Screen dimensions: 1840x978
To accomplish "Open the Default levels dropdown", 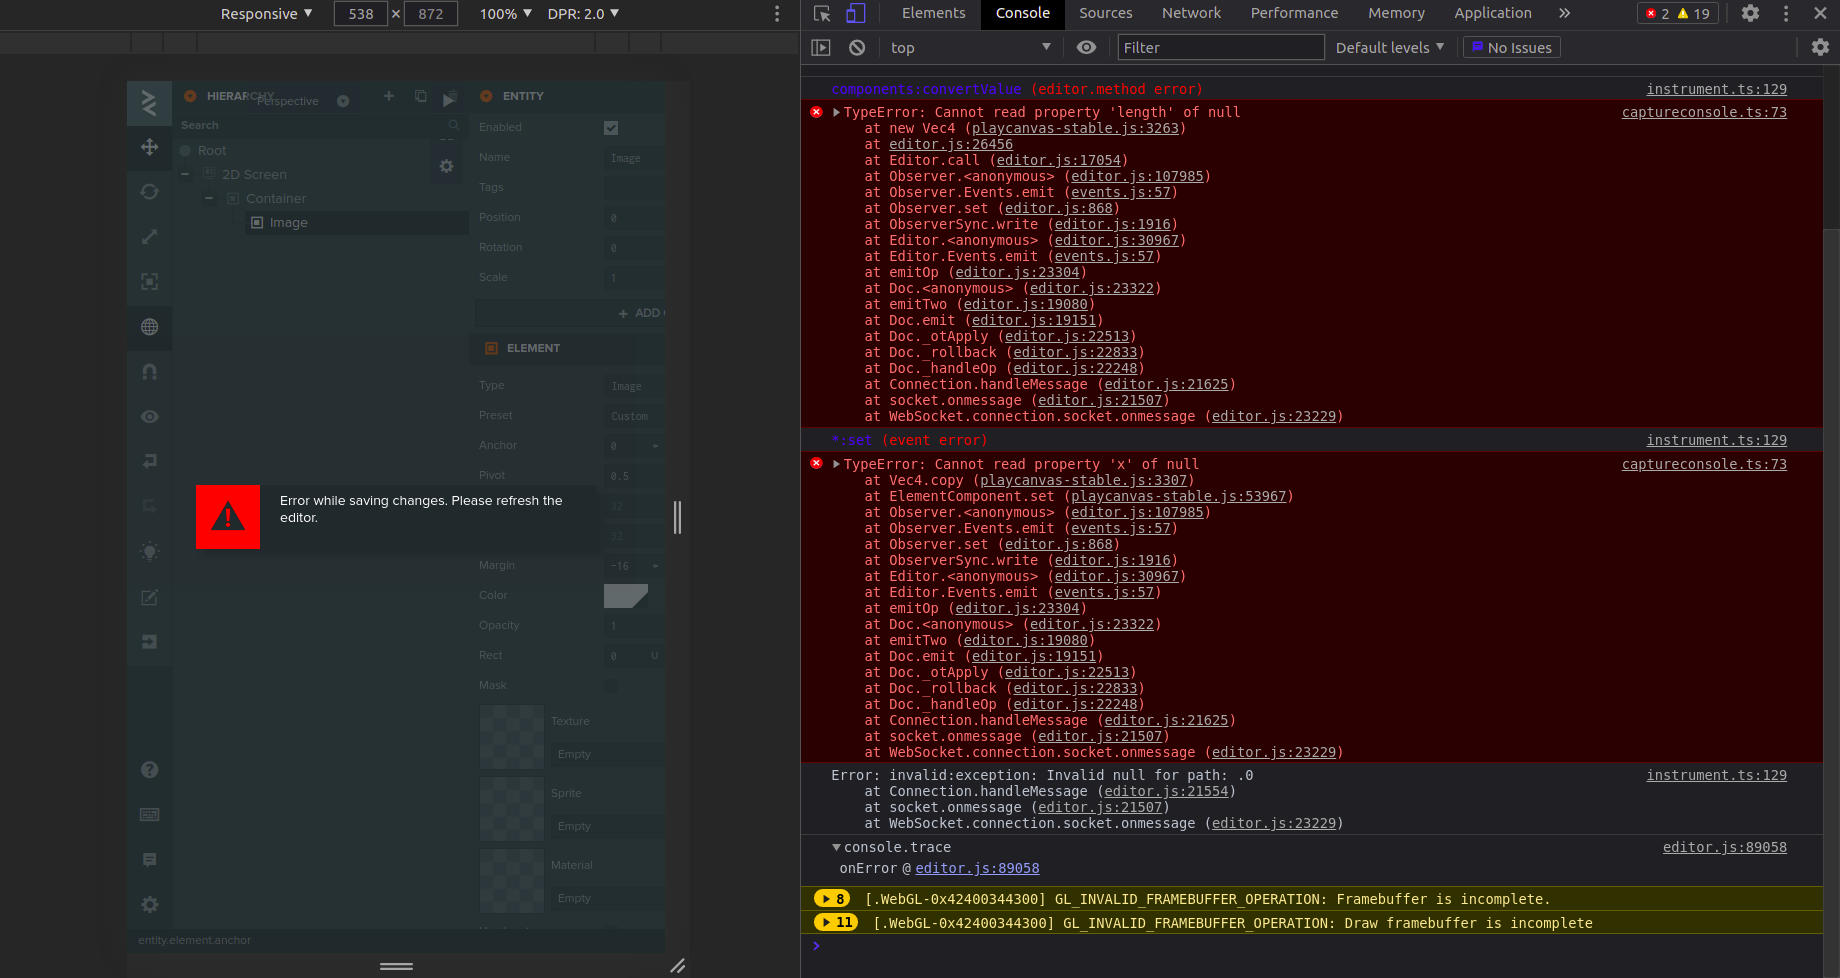I will [x=1389, y=47].
